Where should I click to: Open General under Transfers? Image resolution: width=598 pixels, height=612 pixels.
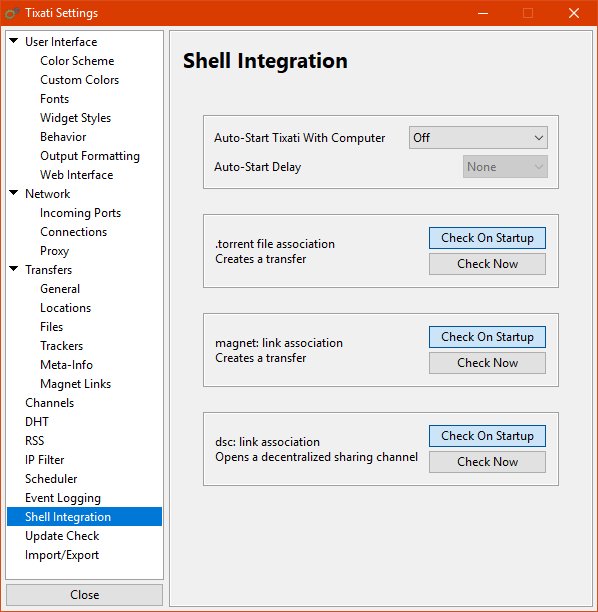coord(60,289)
